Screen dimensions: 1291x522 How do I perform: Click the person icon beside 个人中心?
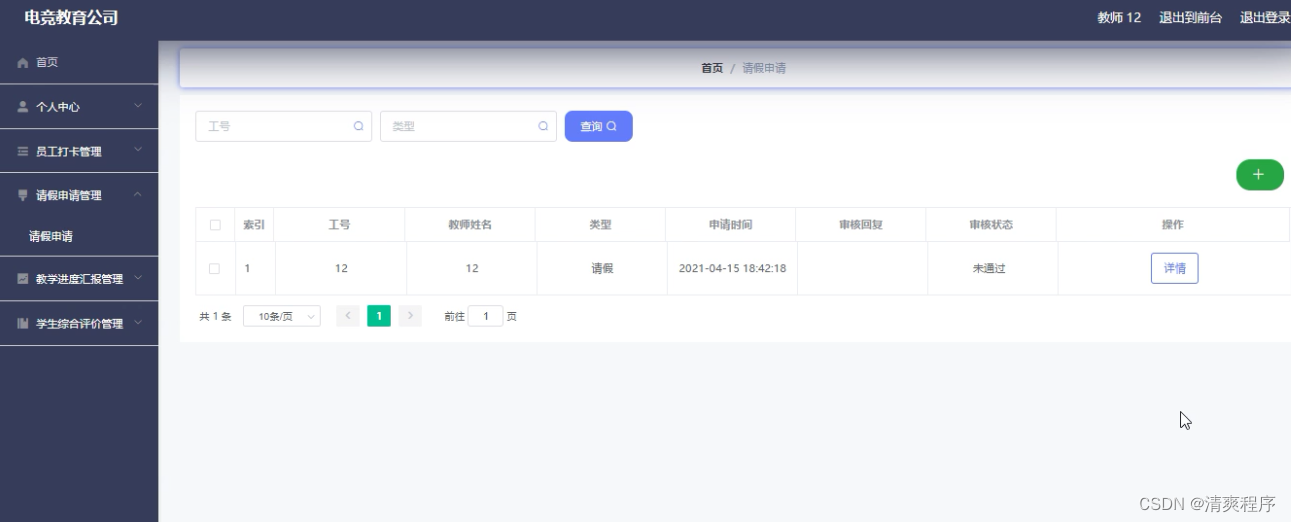[x=23, y=106]
